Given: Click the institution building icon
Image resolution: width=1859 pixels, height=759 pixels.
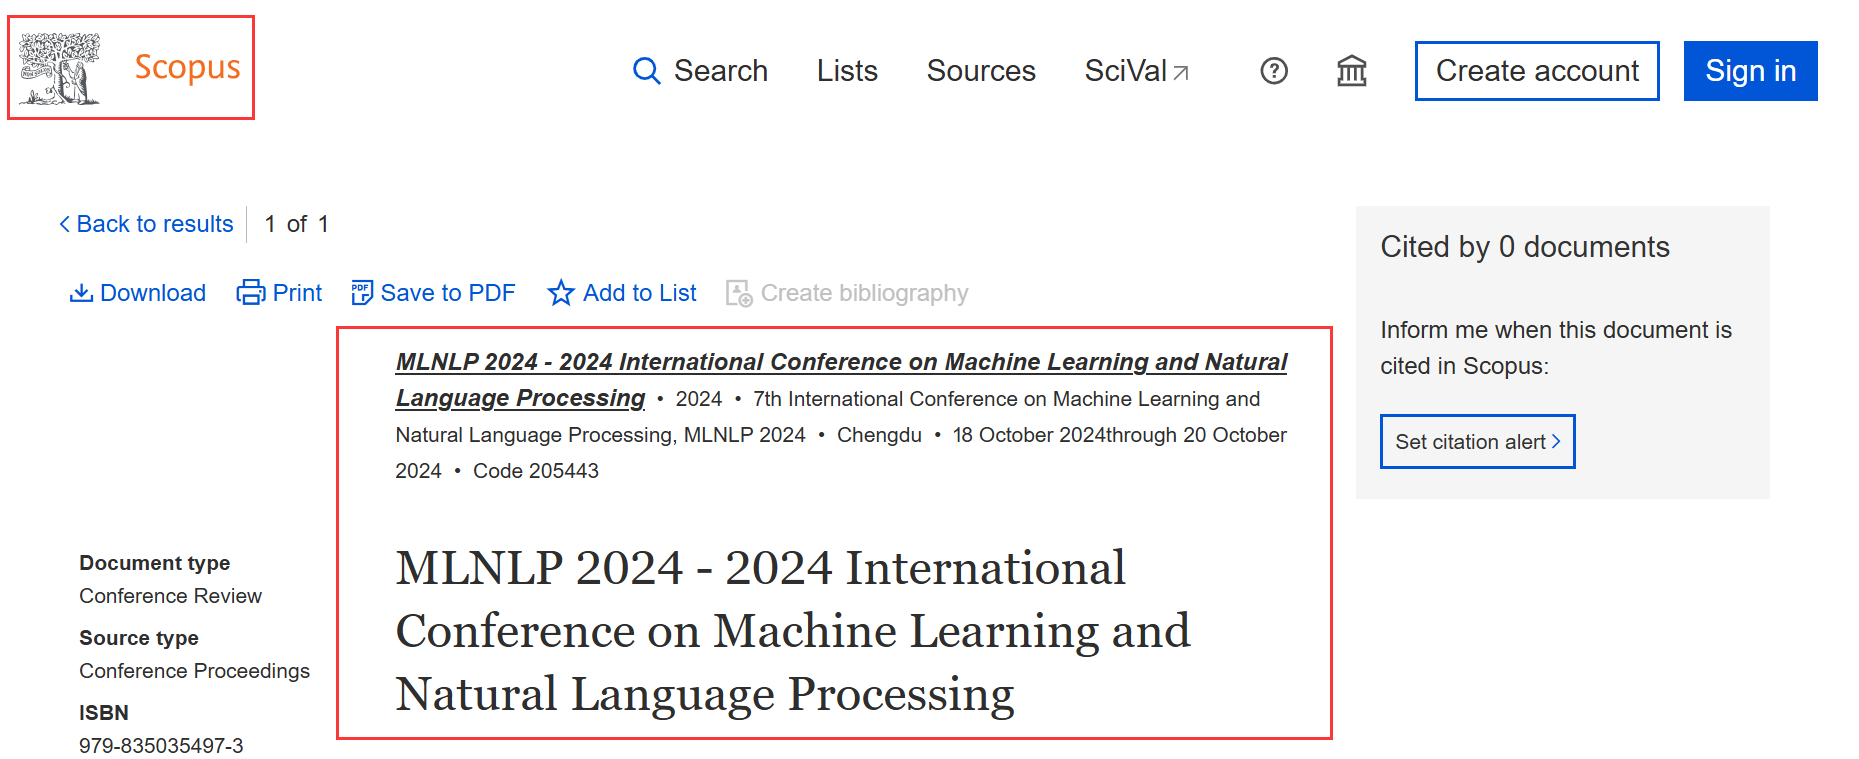Looking at the screenshot, I should pyautogui.click(x=1351, y=71).
